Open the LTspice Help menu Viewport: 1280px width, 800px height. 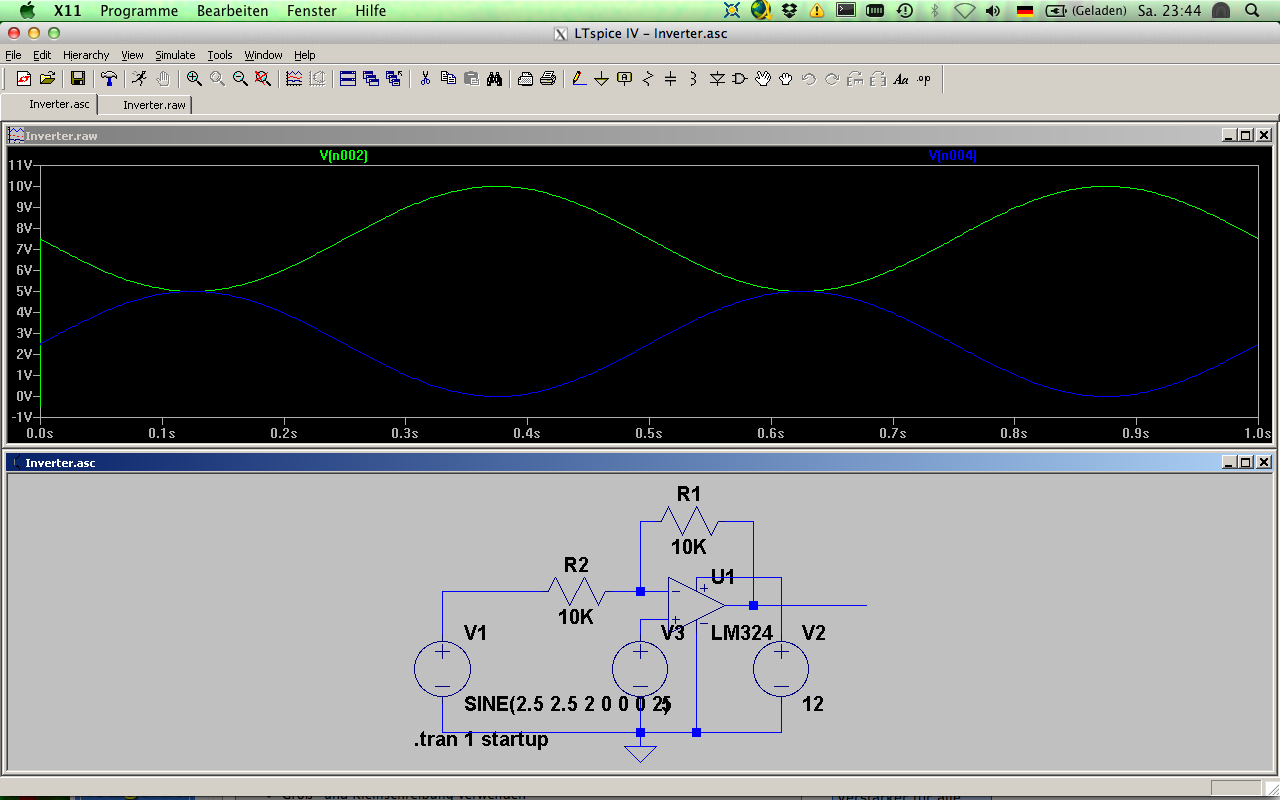point(305,55)
